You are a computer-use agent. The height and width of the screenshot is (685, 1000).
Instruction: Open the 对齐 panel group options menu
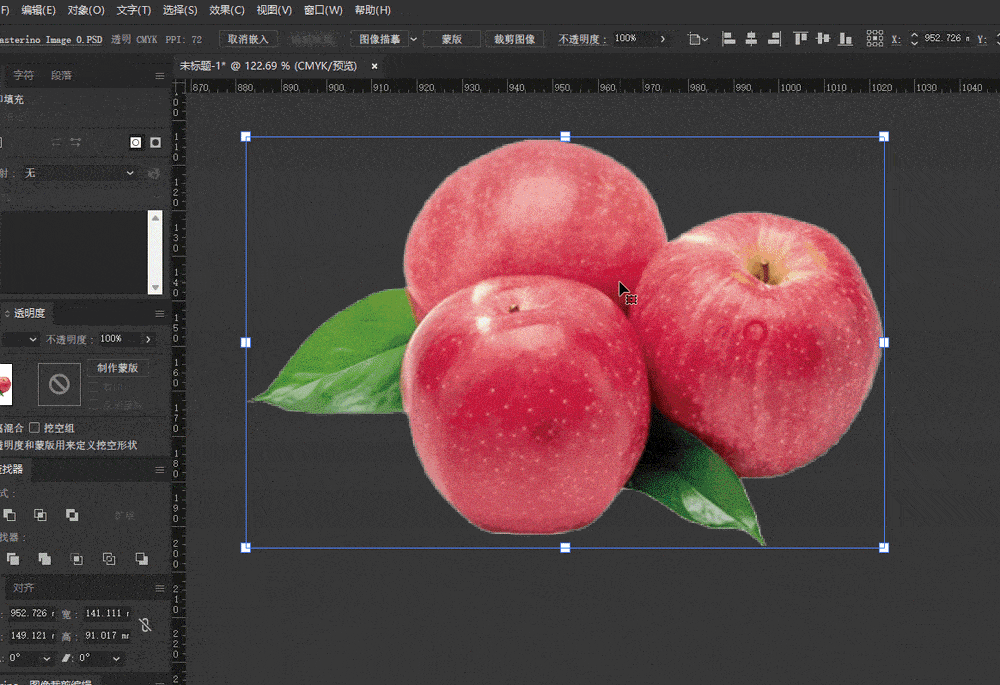pos(159,588)
